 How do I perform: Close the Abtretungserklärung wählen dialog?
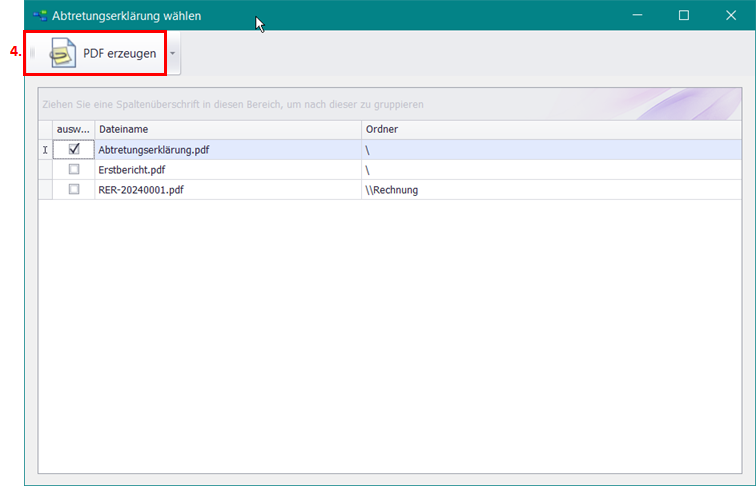coord(731,15)
